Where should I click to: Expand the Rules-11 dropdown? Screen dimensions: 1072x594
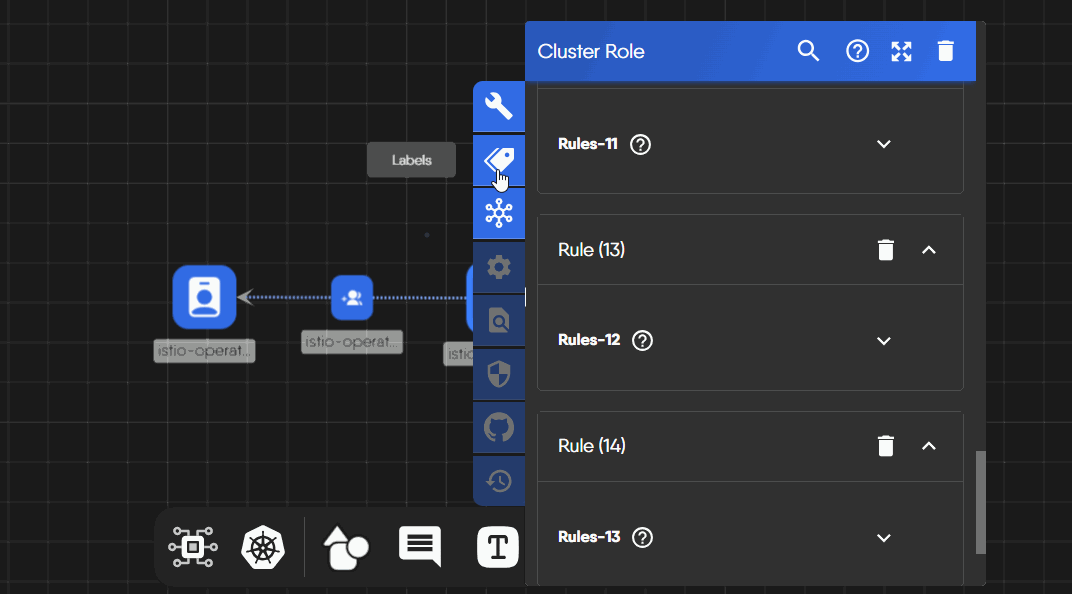tap(883, 144)
